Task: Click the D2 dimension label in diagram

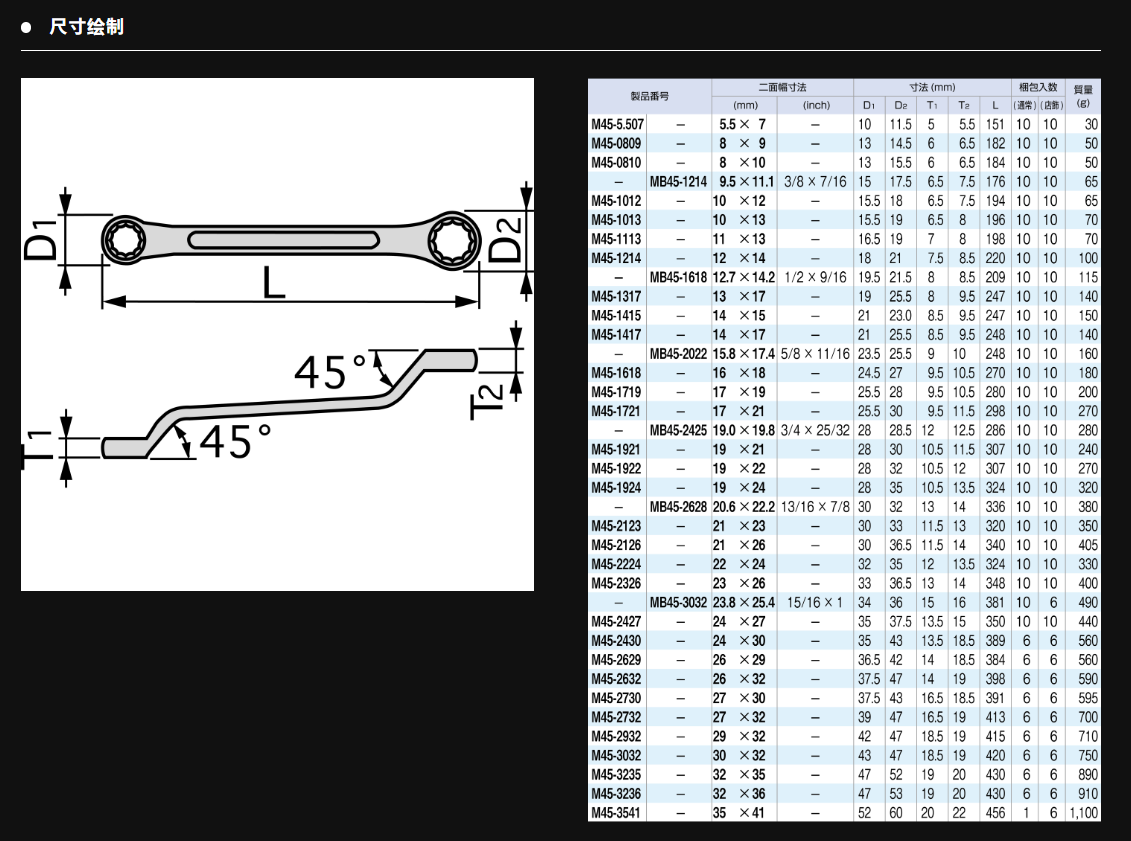Action: pos(507,240)
